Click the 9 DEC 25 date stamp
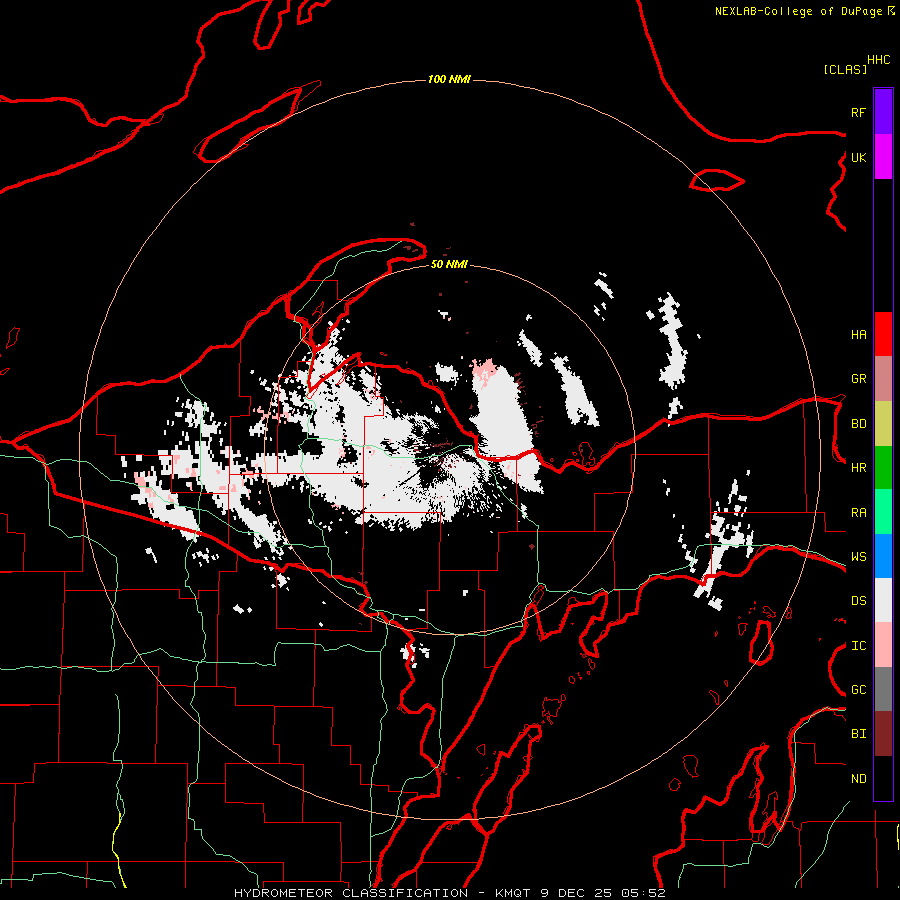The width and height of the screenshot is (900, 900). [577, 893]
